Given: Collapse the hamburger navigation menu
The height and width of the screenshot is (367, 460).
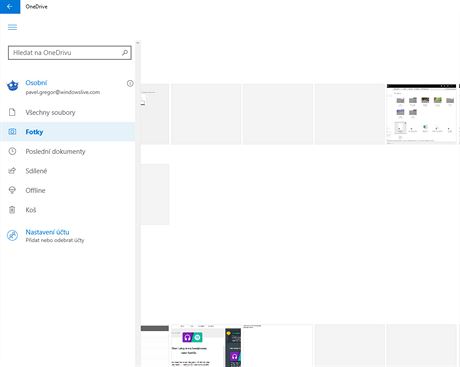Looking at the screenshot, I should pos(12,27).
